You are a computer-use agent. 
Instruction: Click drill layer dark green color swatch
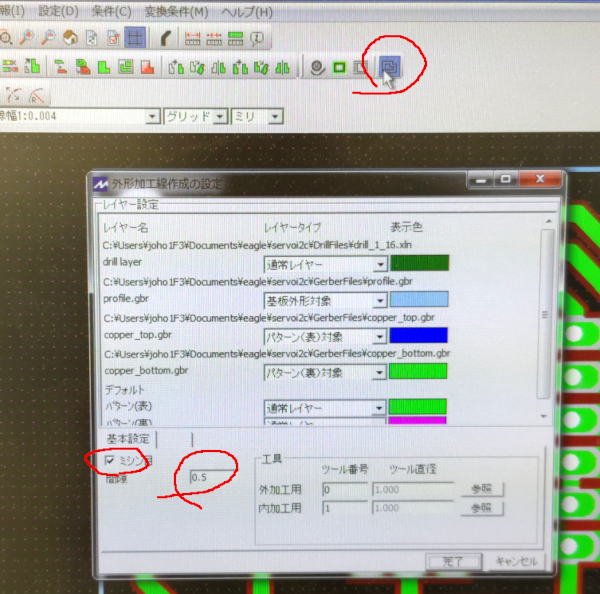coord(419,263)
